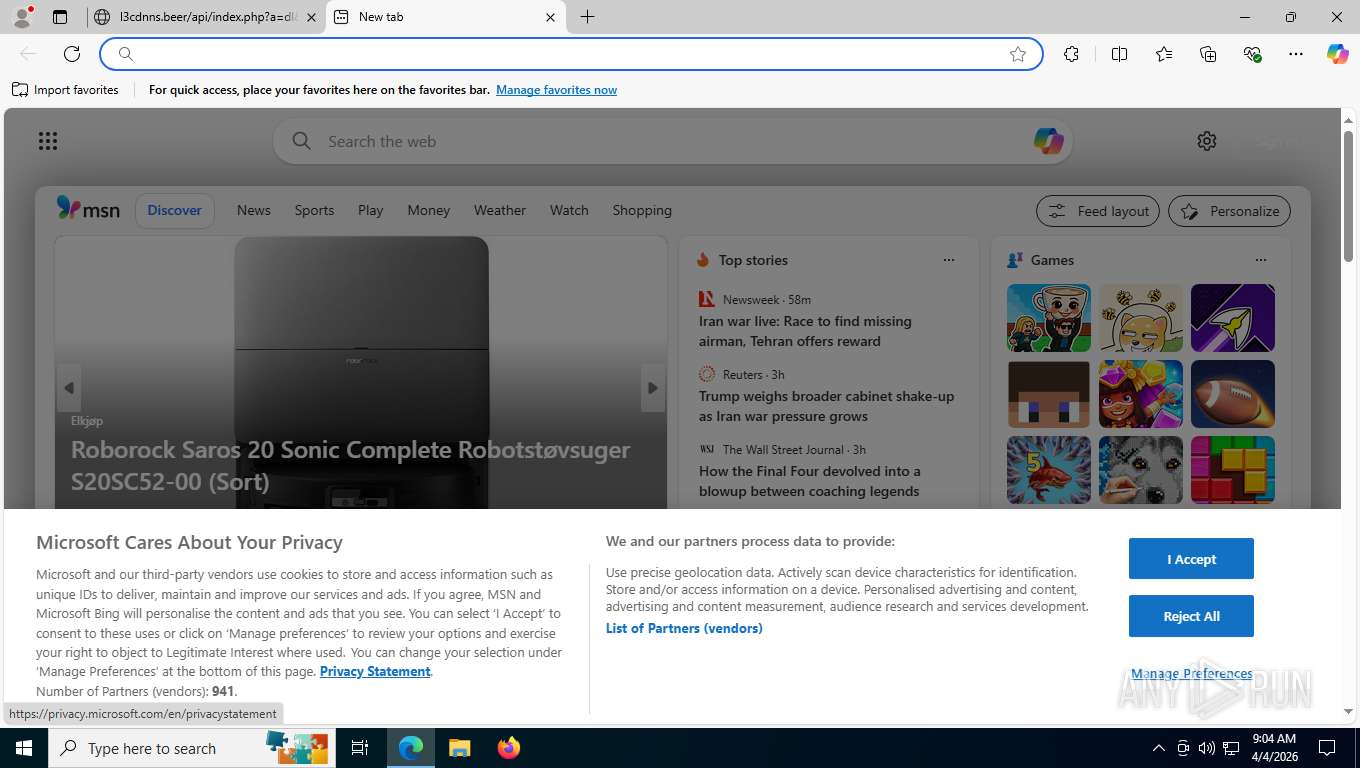Open the Shopping section

click(642, 210)
